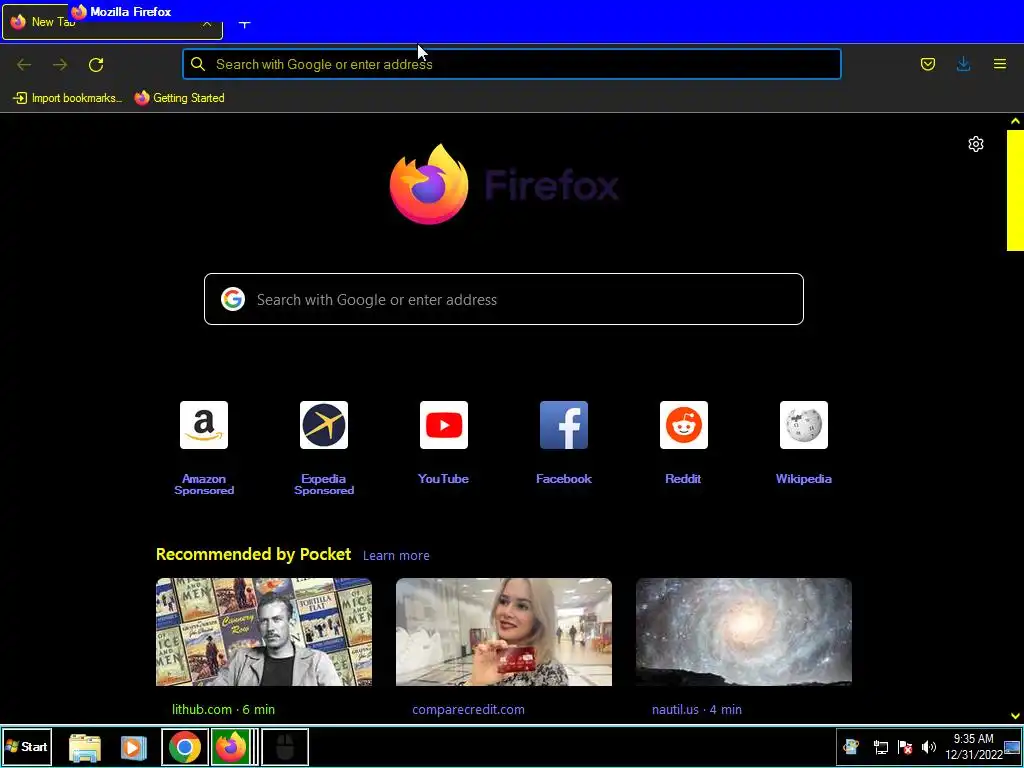Click the clock showing 9:35 AM
The image size is (1024, 768).
click(973, 746)
